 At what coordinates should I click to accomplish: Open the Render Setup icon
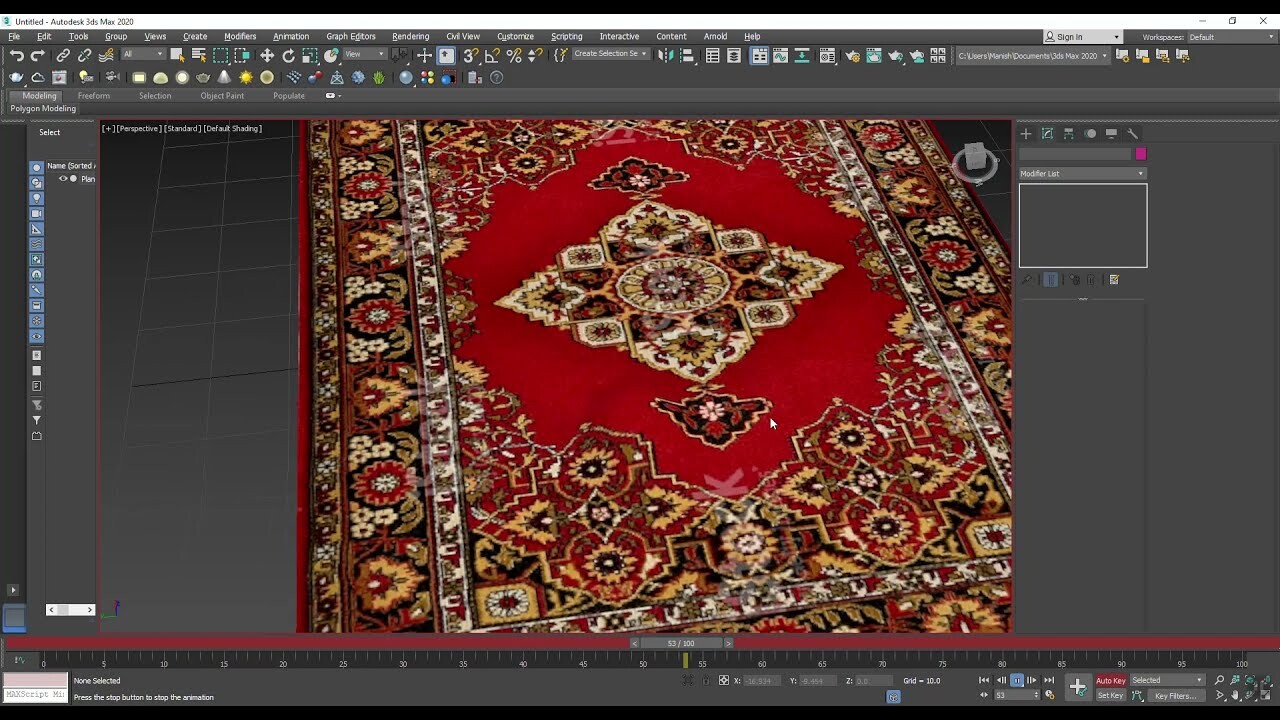[852, 56]
